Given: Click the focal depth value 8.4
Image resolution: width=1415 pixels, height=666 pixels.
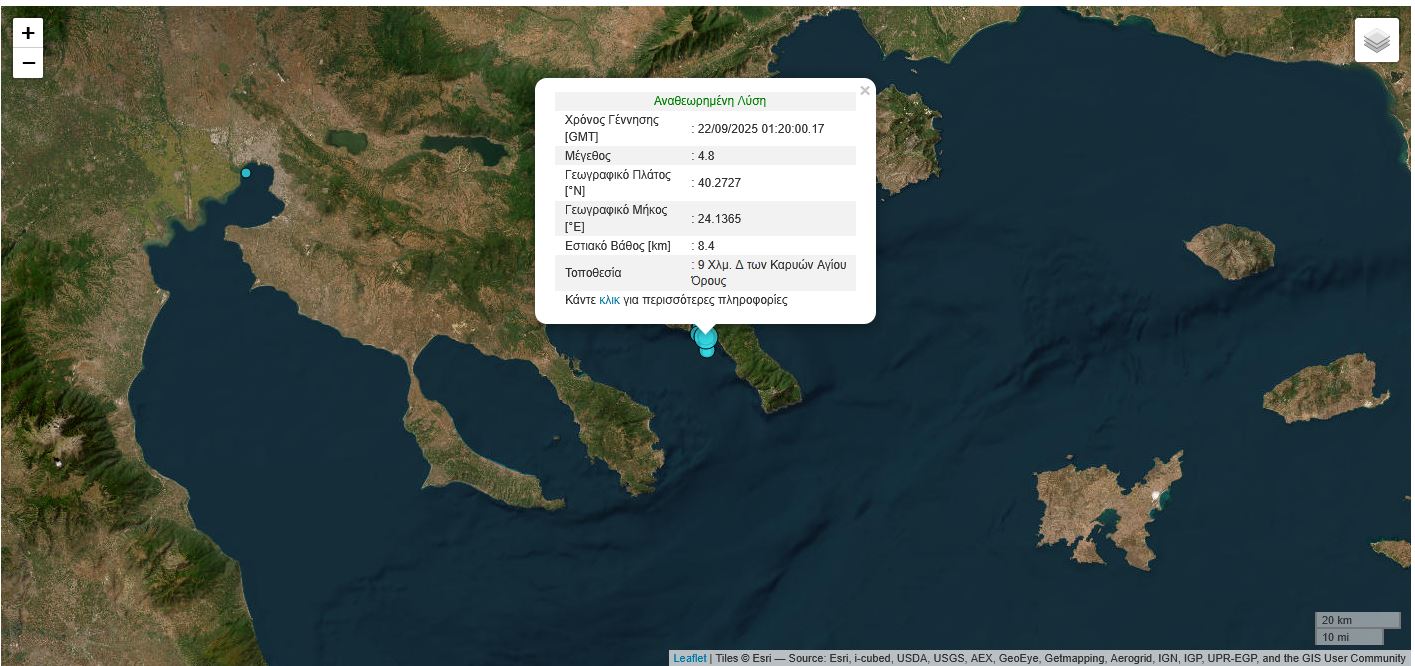Looking at the screenshot, I should pos(706,246).
